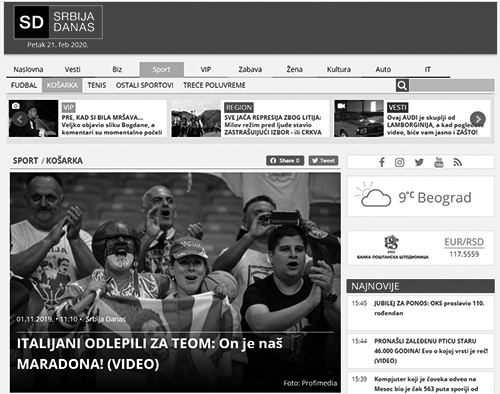
Task: Click the search magnifier icon
Action: point(402,85)
